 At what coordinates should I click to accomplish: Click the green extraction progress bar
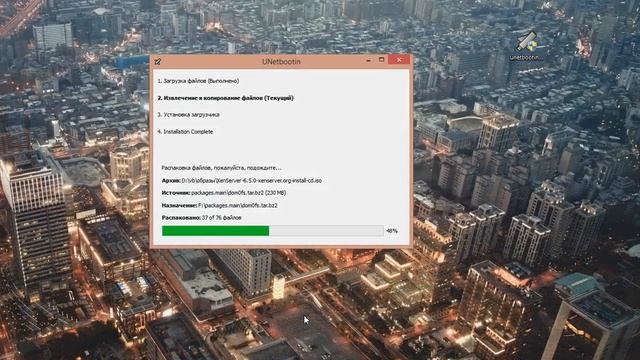tap(273, 231)
